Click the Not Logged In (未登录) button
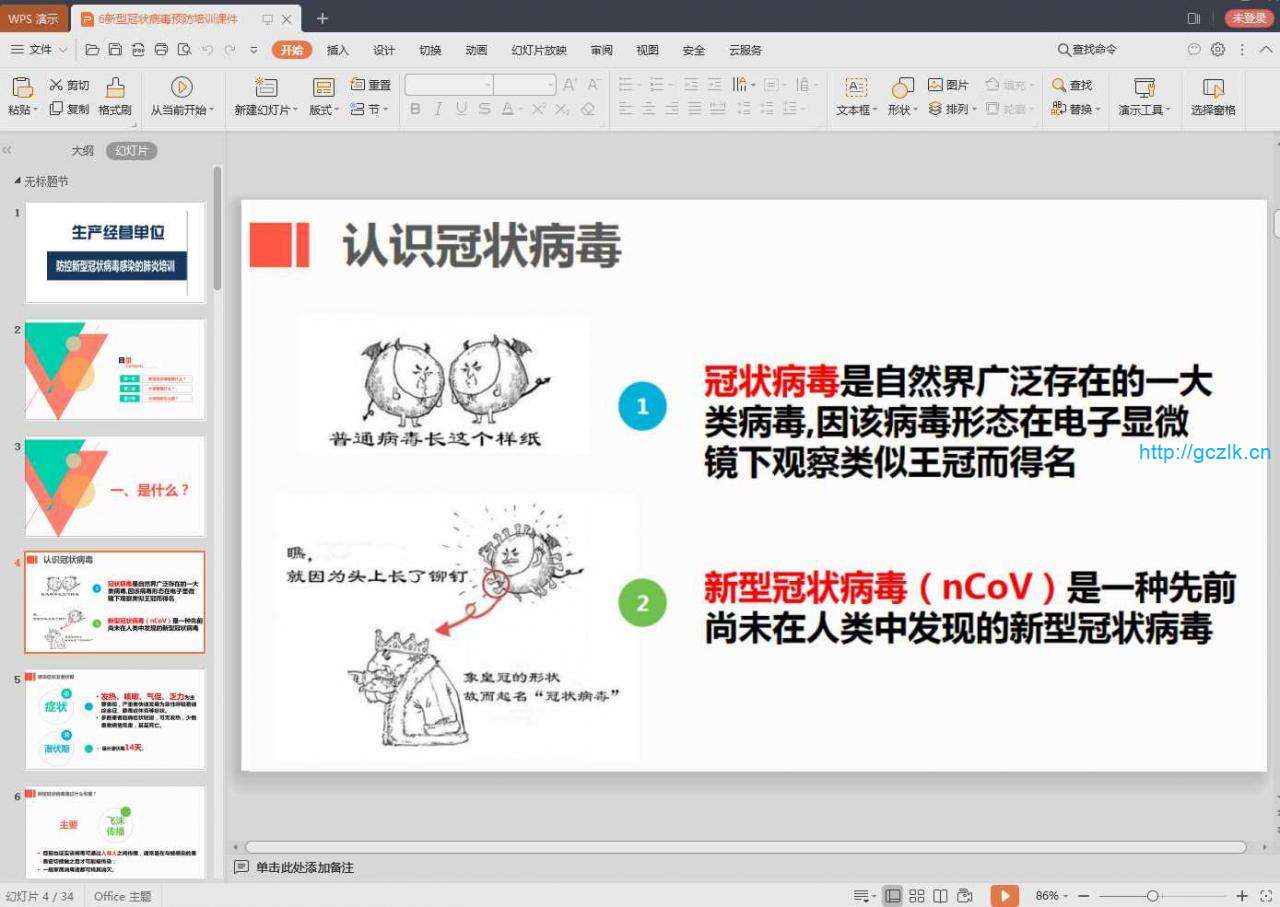Image resolution: width=1280 pixels, height=907 pixels. [1249, 18]
